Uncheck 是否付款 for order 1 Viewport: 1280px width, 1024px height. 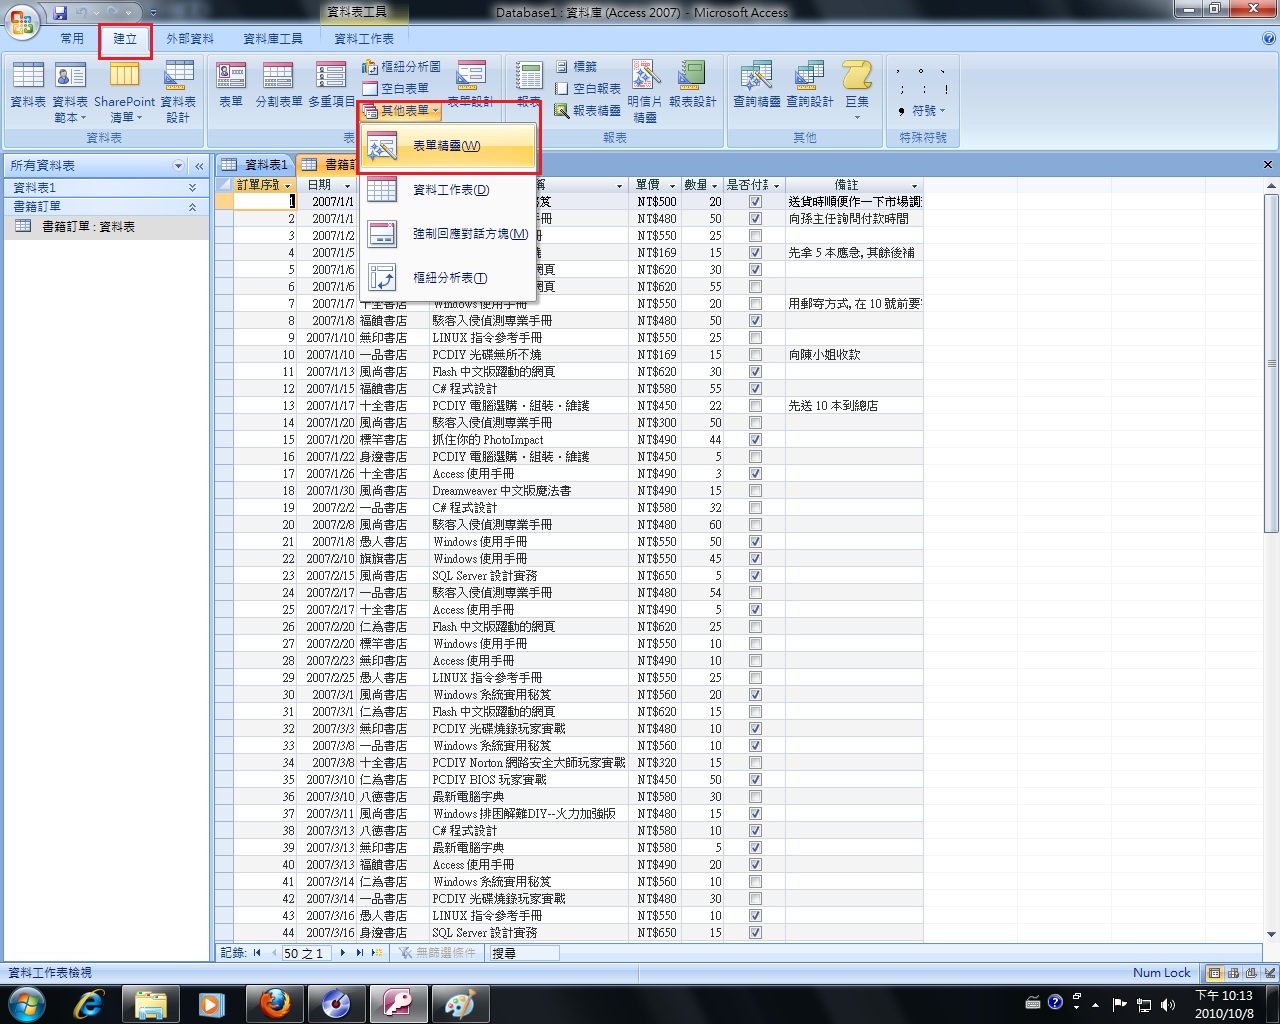pyautogui.click(x=755, y=201)
